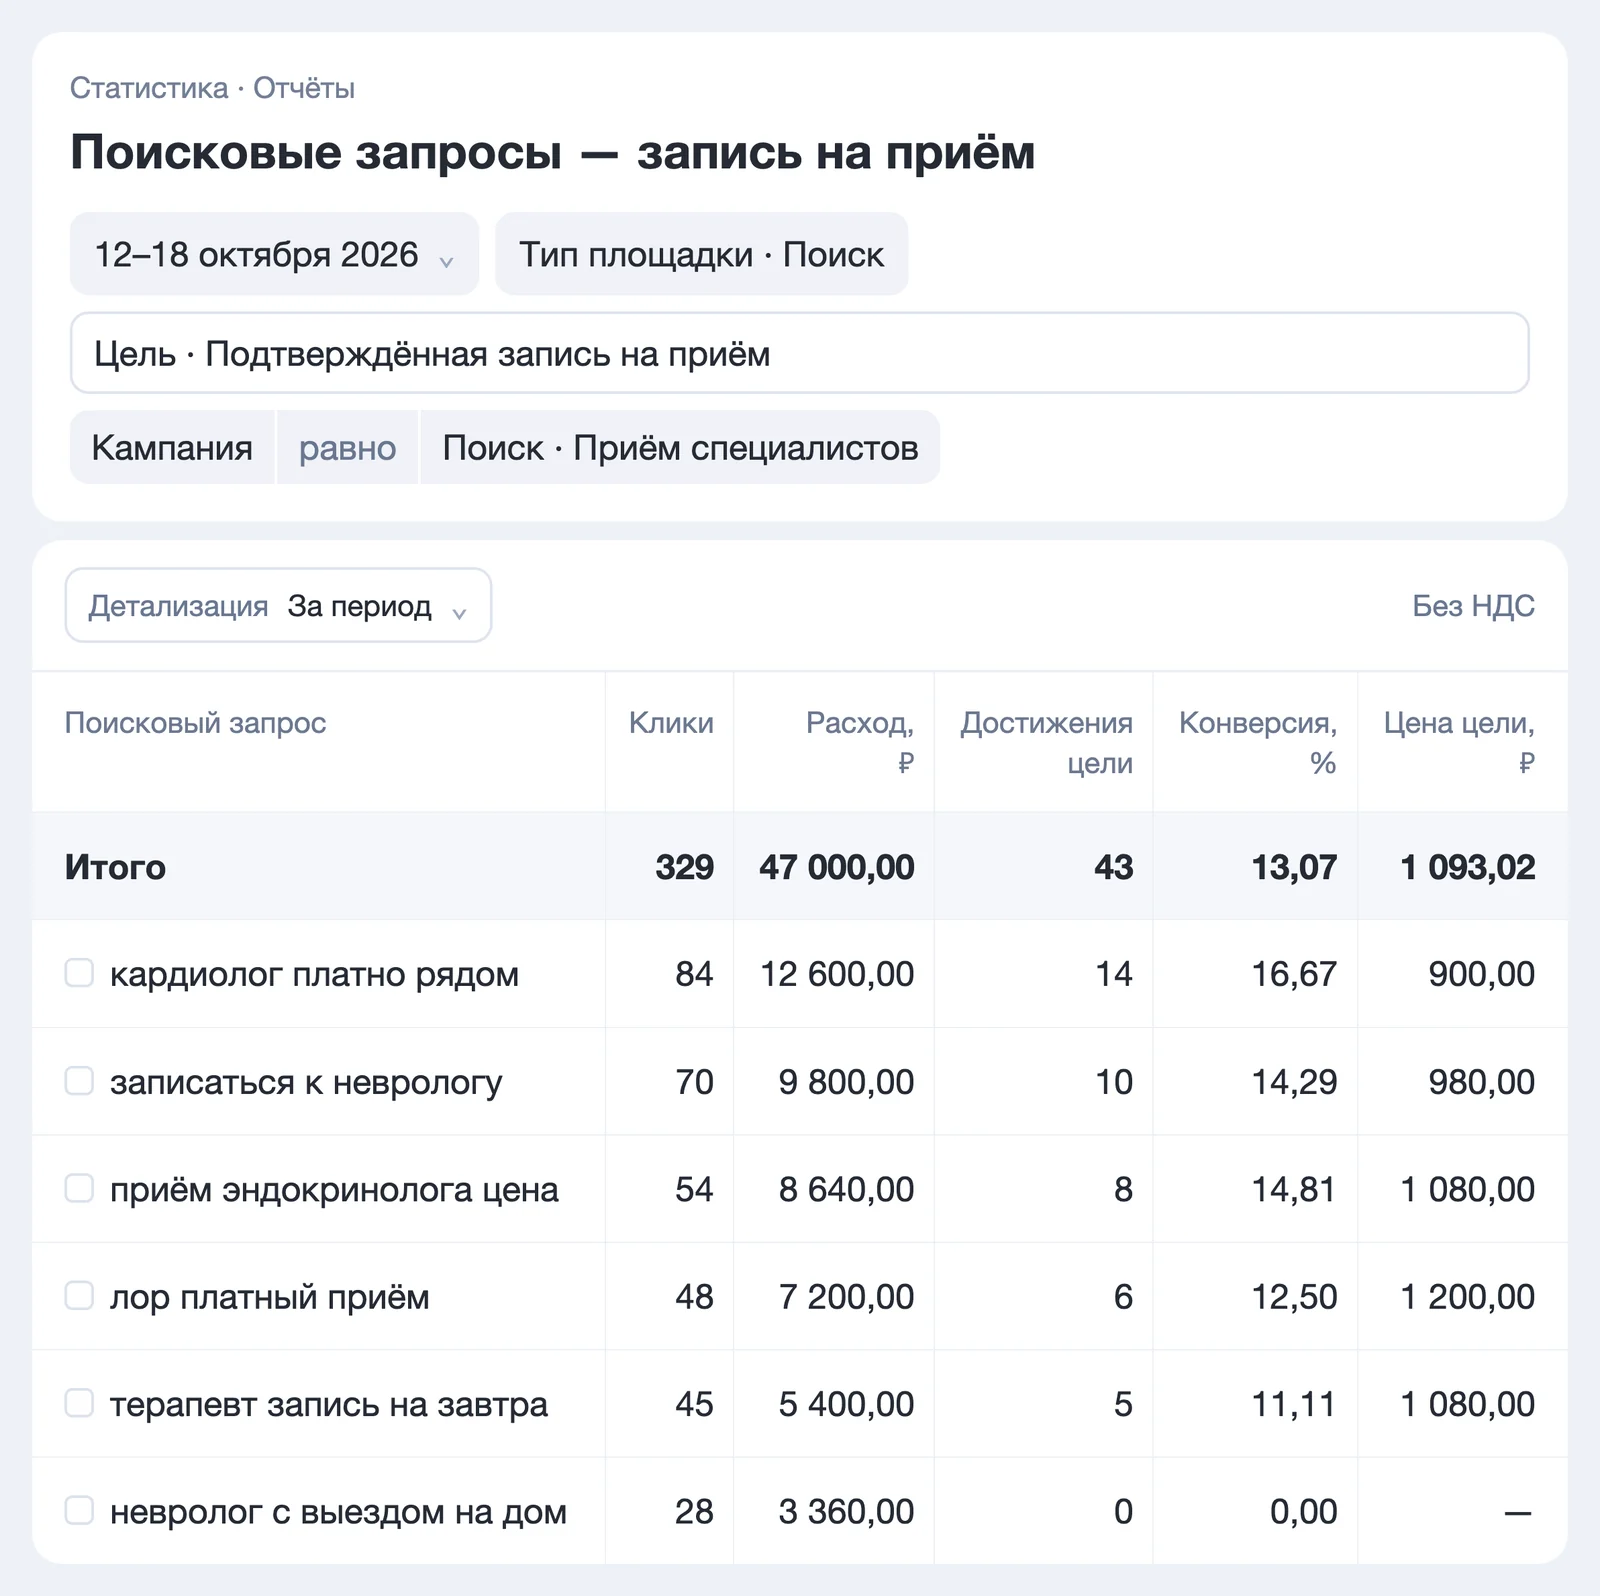This screenshot has height=1596, width=1600.
Task: Click the conversion cell '14,29'
Action: click(1294, 1082)
